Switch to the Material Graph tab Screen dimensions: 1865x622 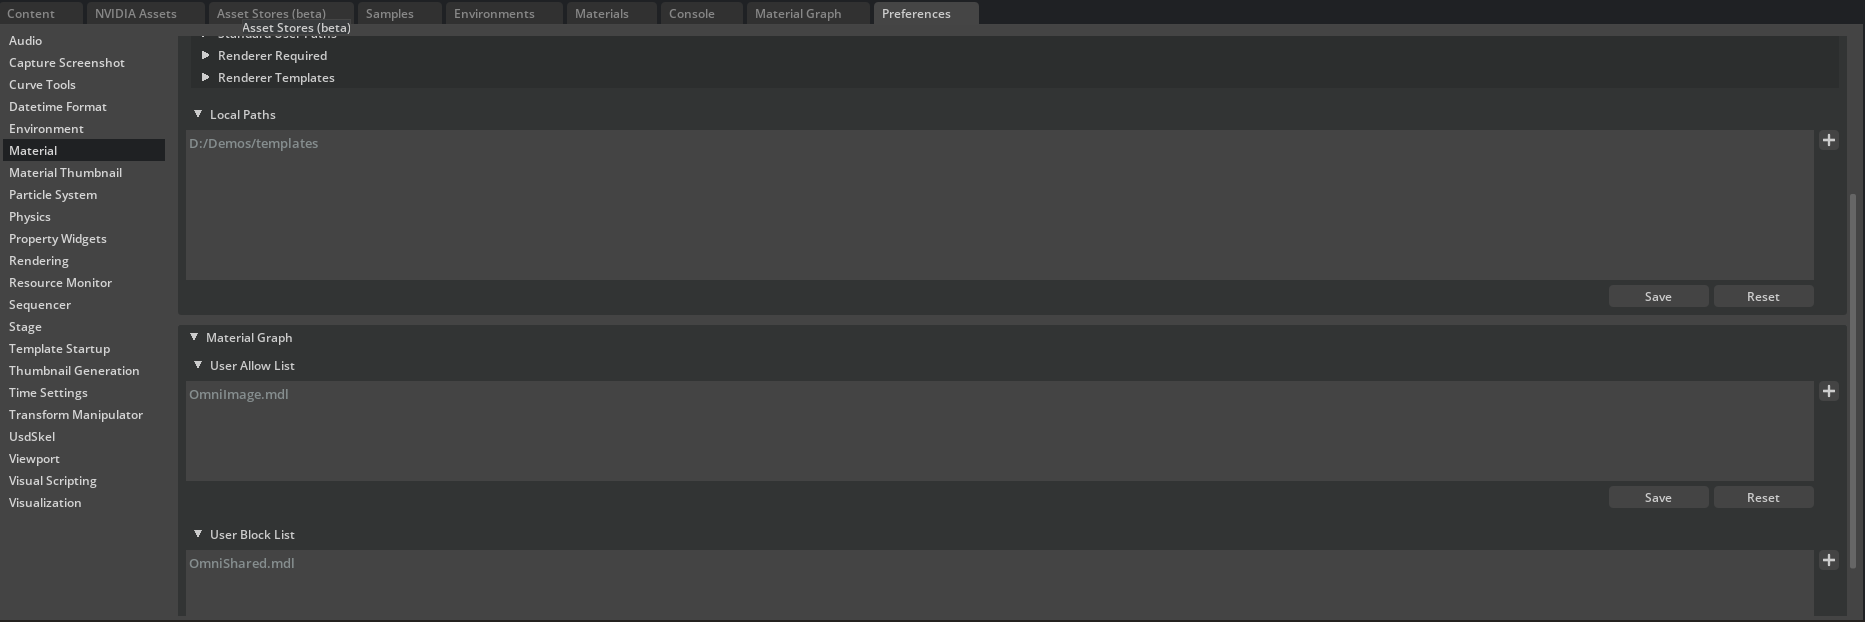(x=808, y=13)
